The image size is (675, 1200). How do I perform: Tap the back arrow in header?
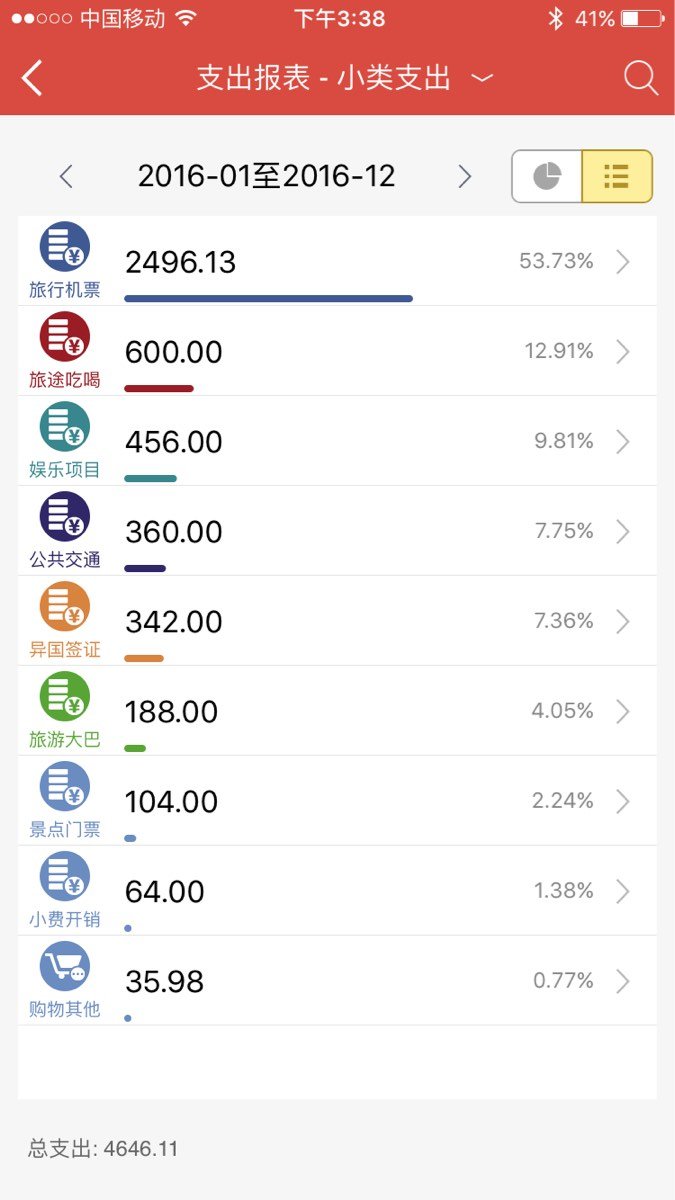[x=32, y=78]
